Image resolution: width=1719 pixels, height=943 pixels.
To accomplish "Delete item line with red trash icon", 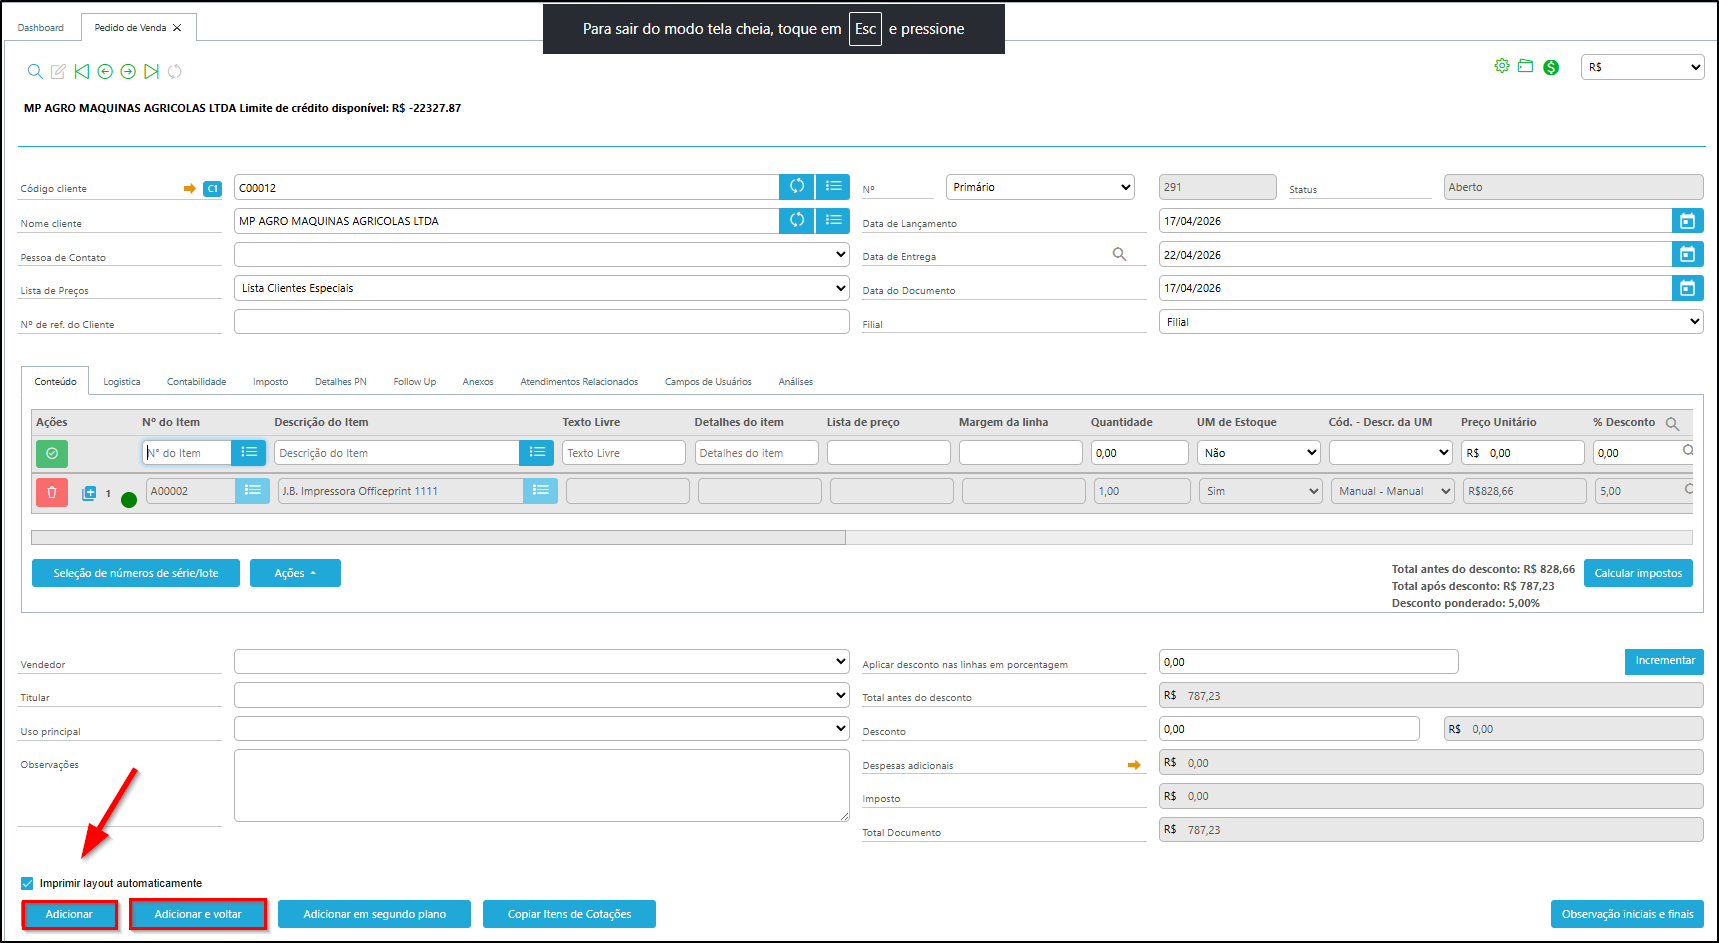I will tap(52, 492).
